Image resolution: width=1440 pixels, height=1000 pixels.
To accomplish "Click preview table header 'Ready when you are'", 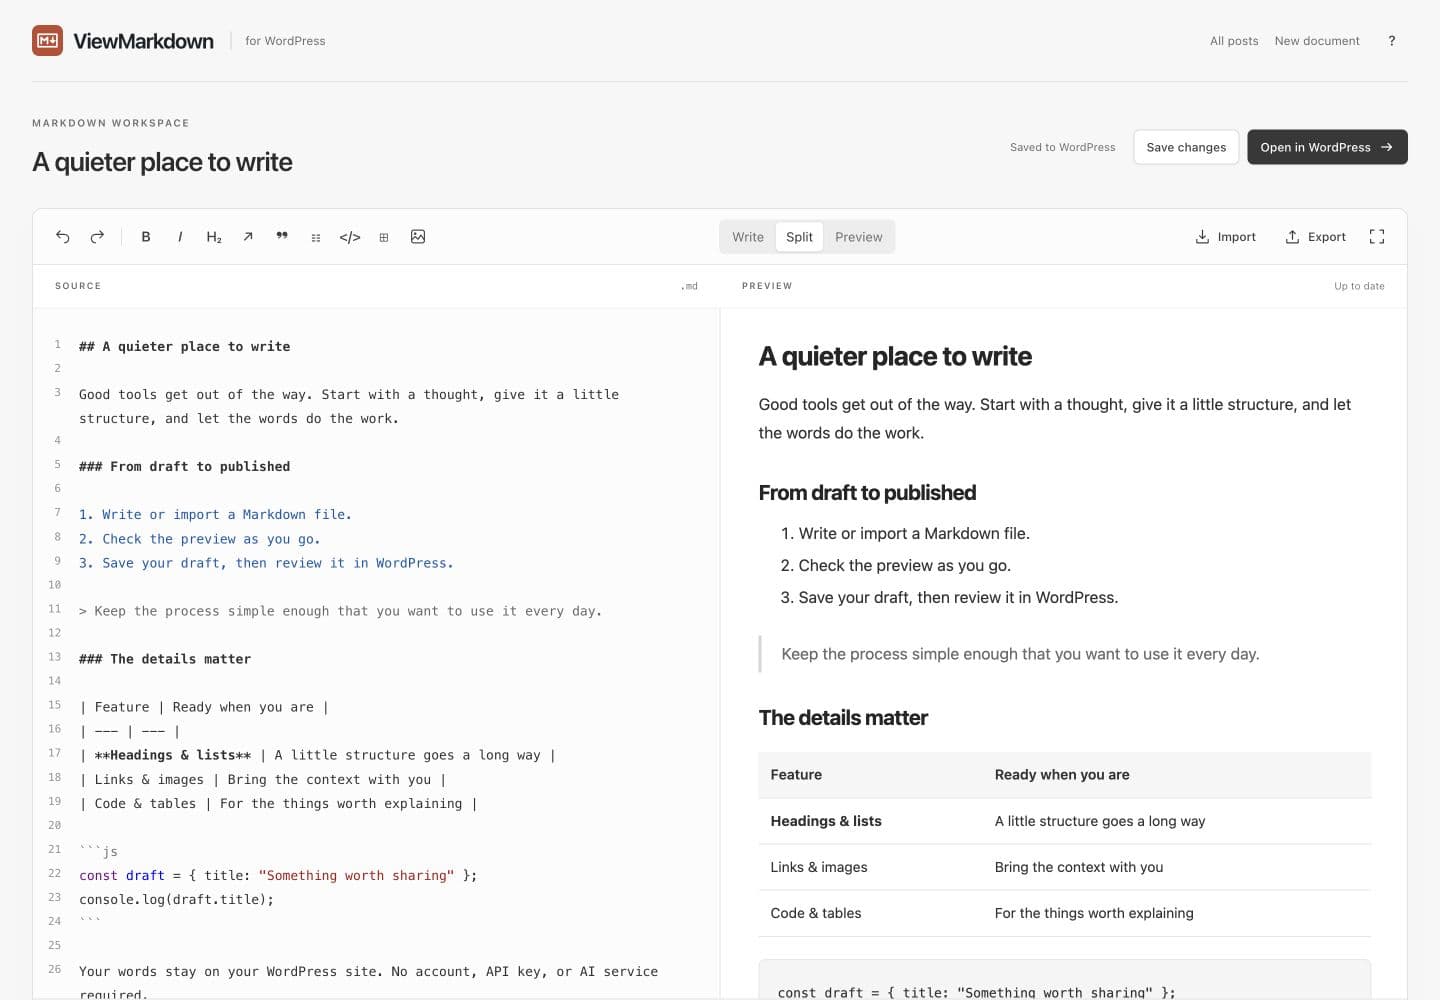I will [x=1062, y=775].
